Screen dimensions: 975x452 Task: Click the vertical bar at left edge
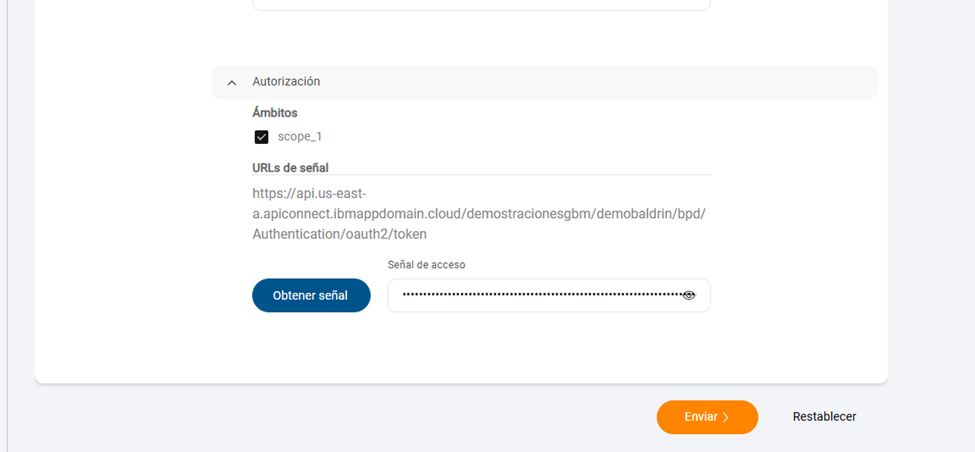7,226
